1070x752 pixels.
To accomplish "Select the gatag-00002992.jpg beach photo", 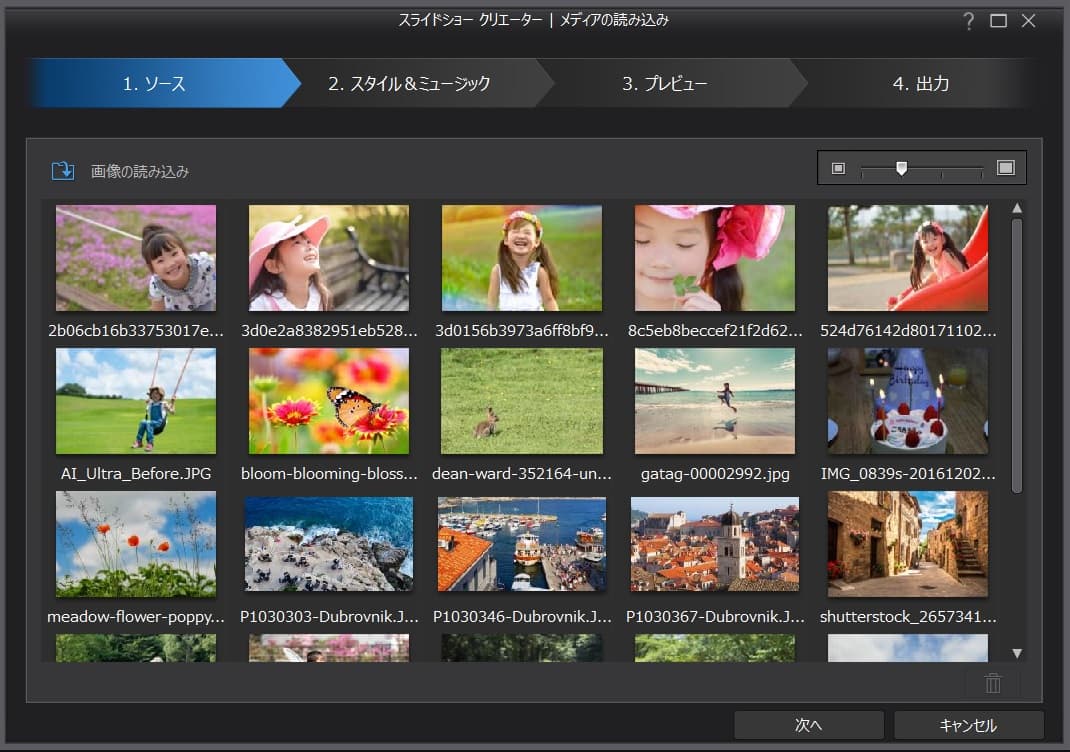I will 715,401.
